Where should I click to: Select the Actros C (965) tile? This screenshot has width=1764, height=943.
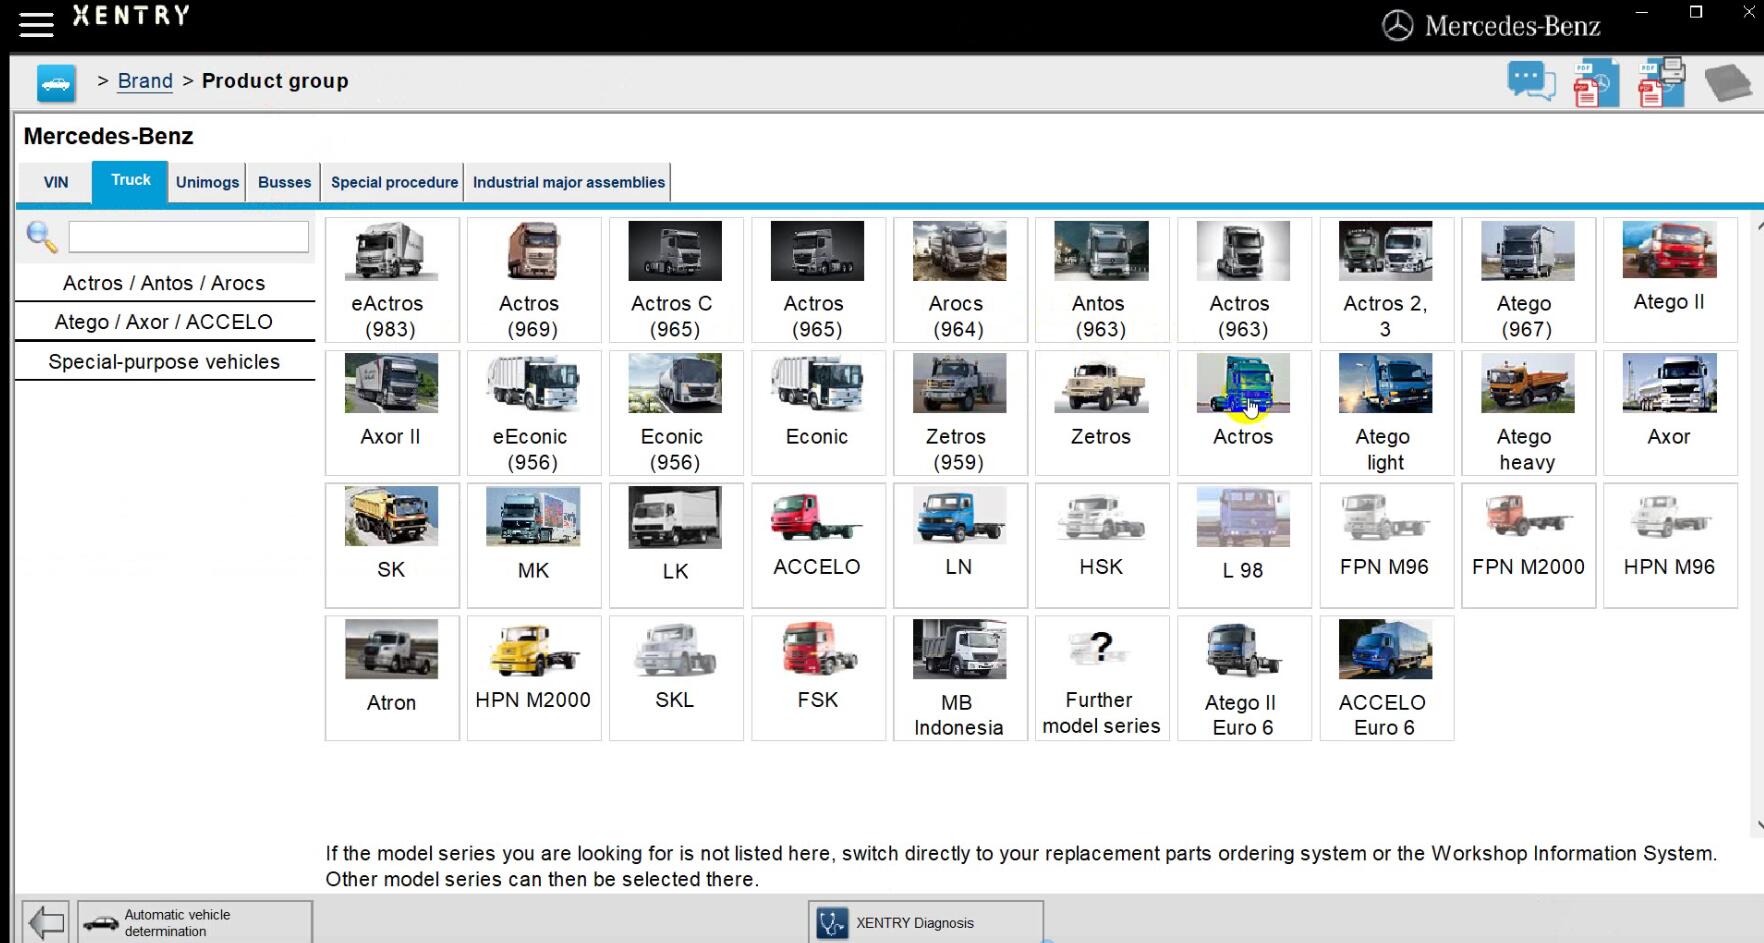(x=676, y=280)
